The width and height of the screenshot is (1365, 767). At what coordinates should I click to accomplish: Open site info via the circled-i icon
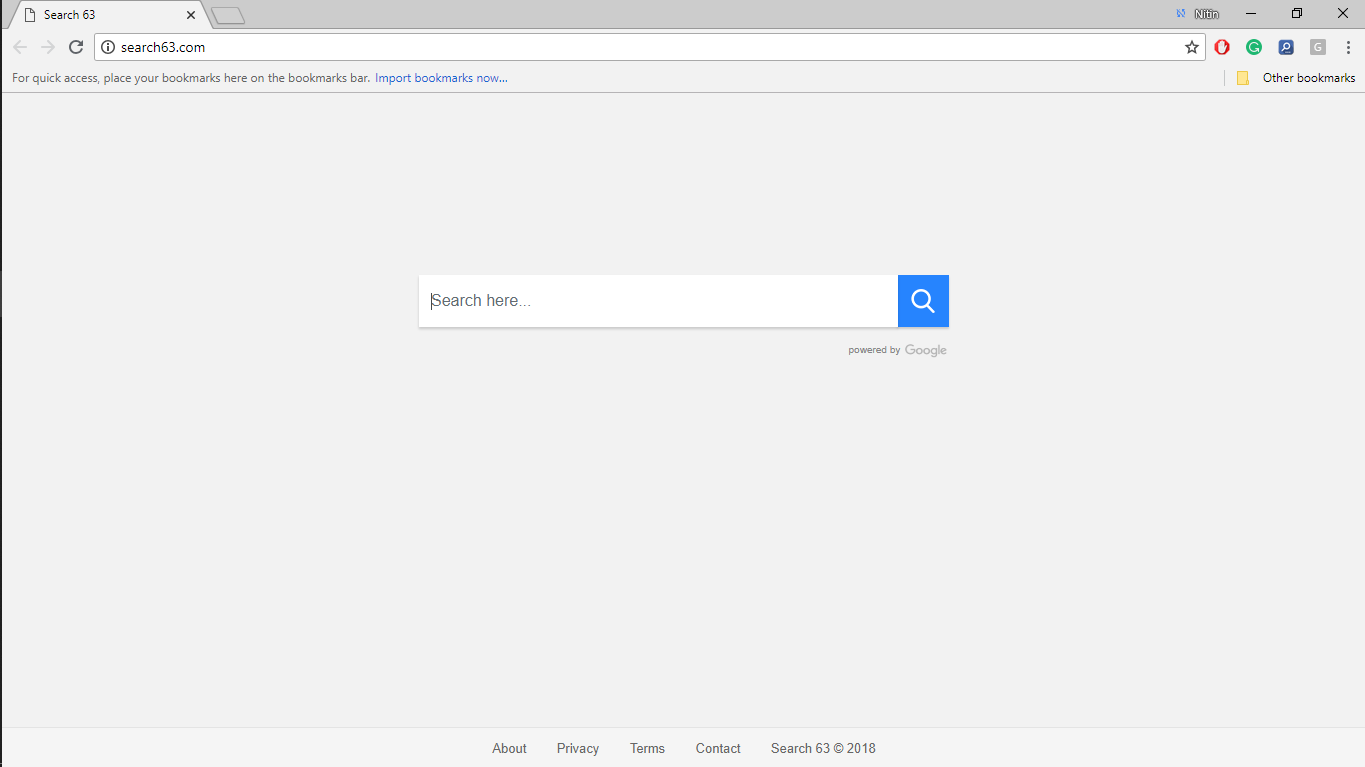click(x=106, y=46)
